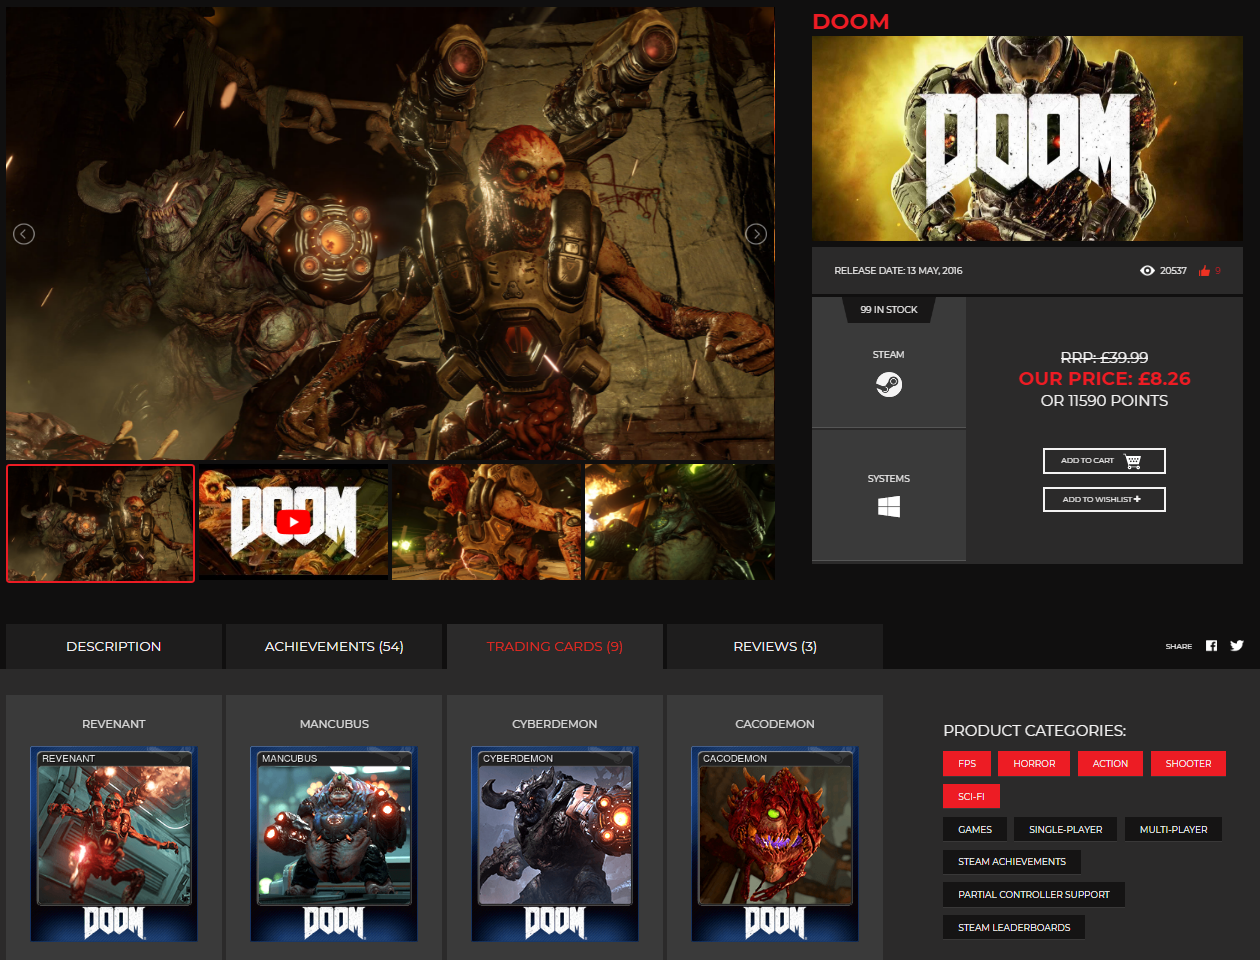Click the Steam platform logo icon
Viewport: 1260px width, 960px height.
pos(888,384)
